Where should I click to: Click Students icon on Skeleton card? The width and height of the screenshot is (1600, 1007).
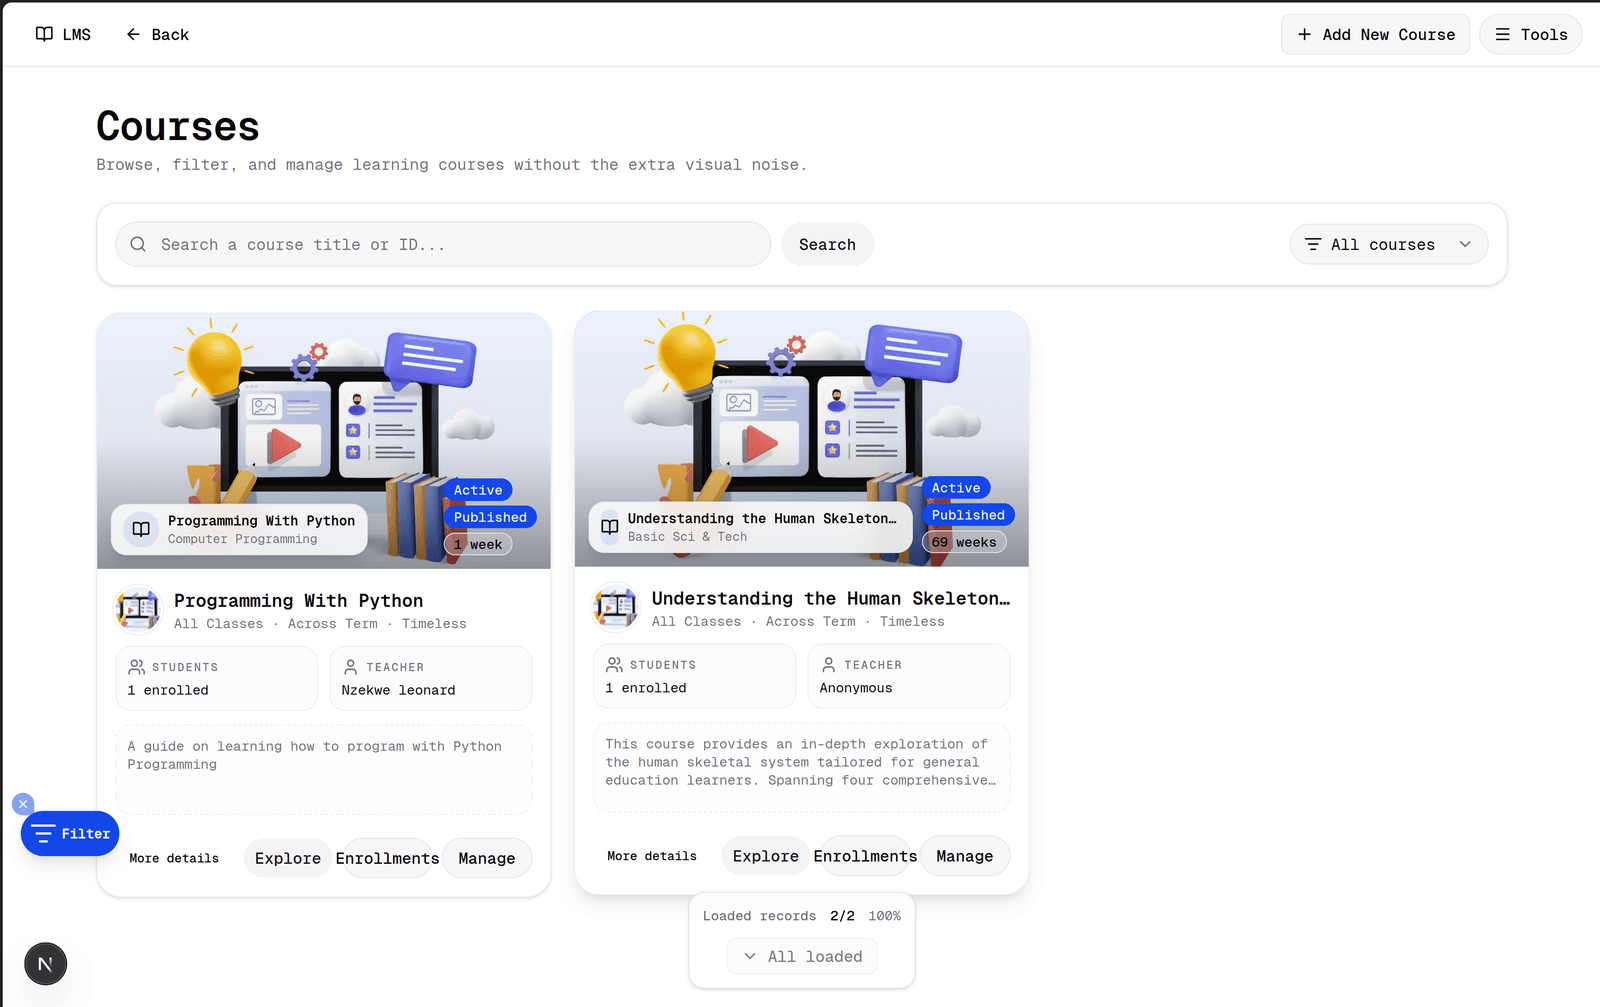point(614,665)
